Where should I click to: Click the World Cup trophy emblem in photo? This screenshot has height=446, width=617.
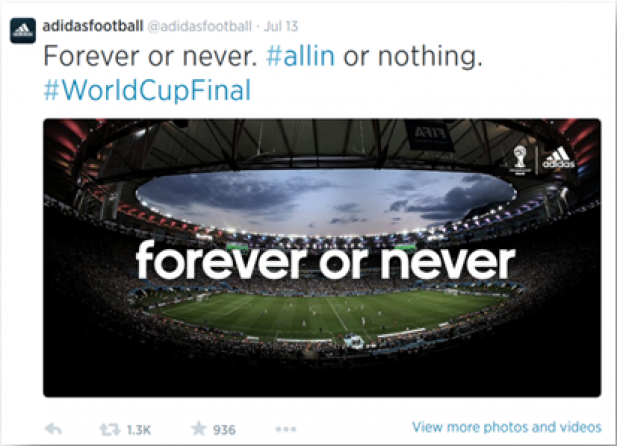point(520,159)
